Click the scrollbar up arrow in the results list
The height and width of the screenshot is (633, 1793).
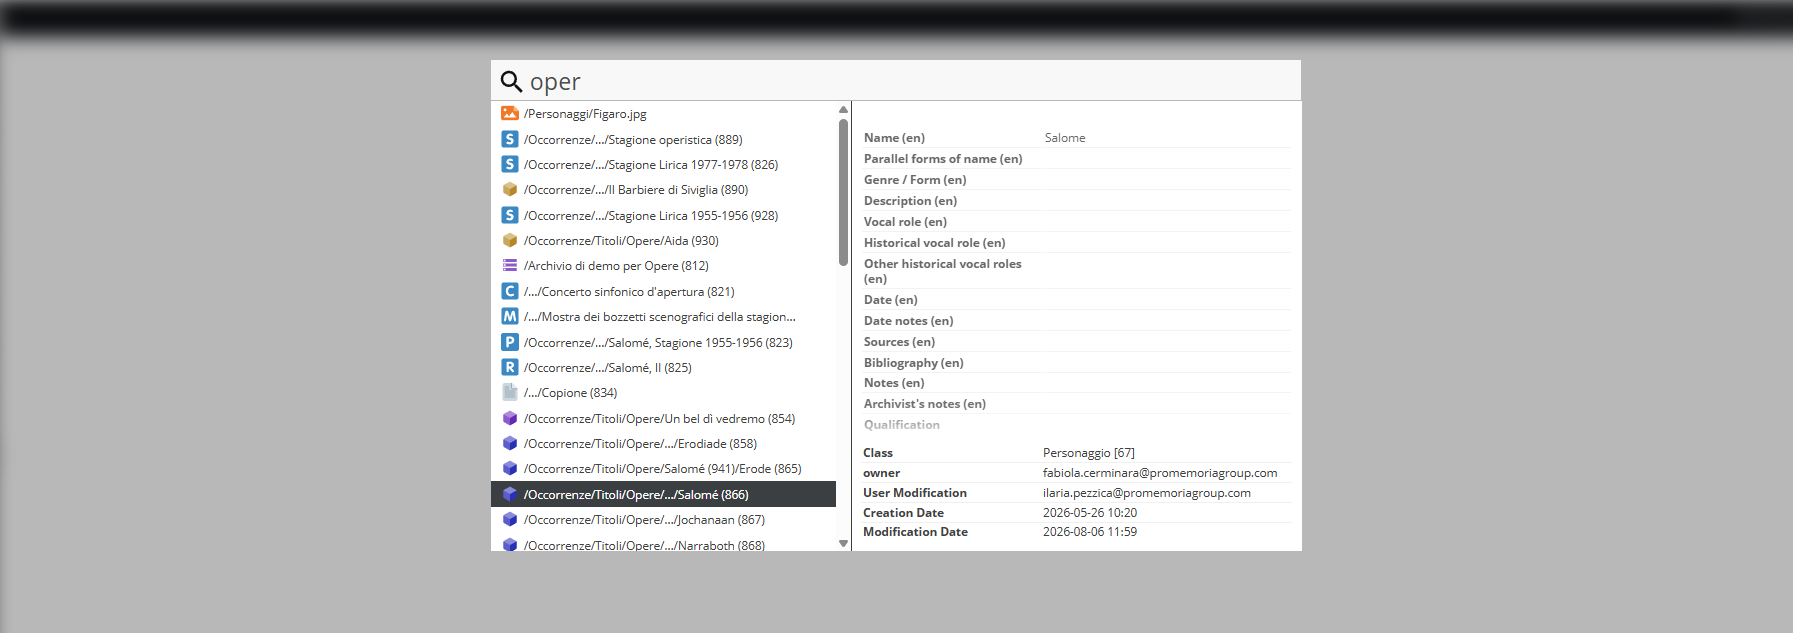[x=843, y=109]
